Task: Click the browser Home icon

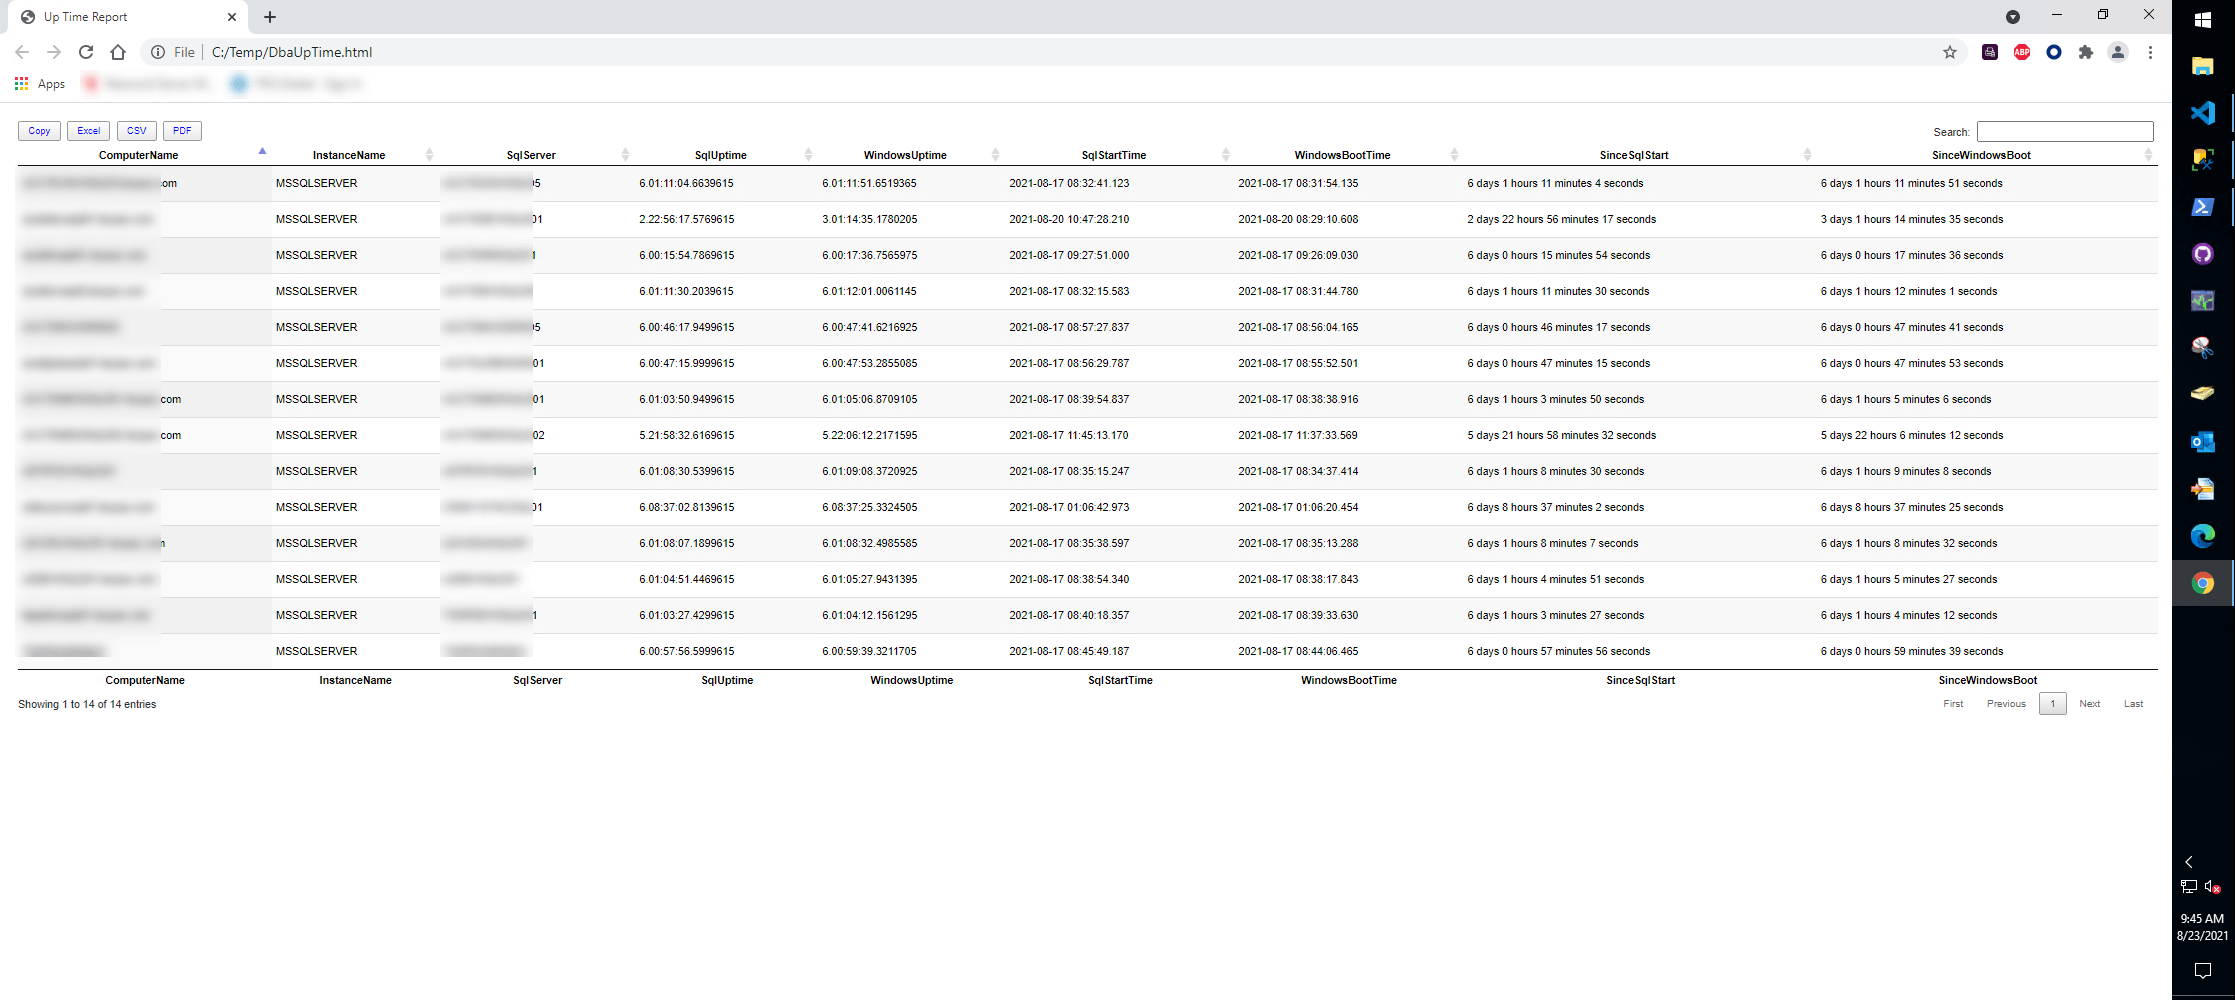Action: coord(118,52)
